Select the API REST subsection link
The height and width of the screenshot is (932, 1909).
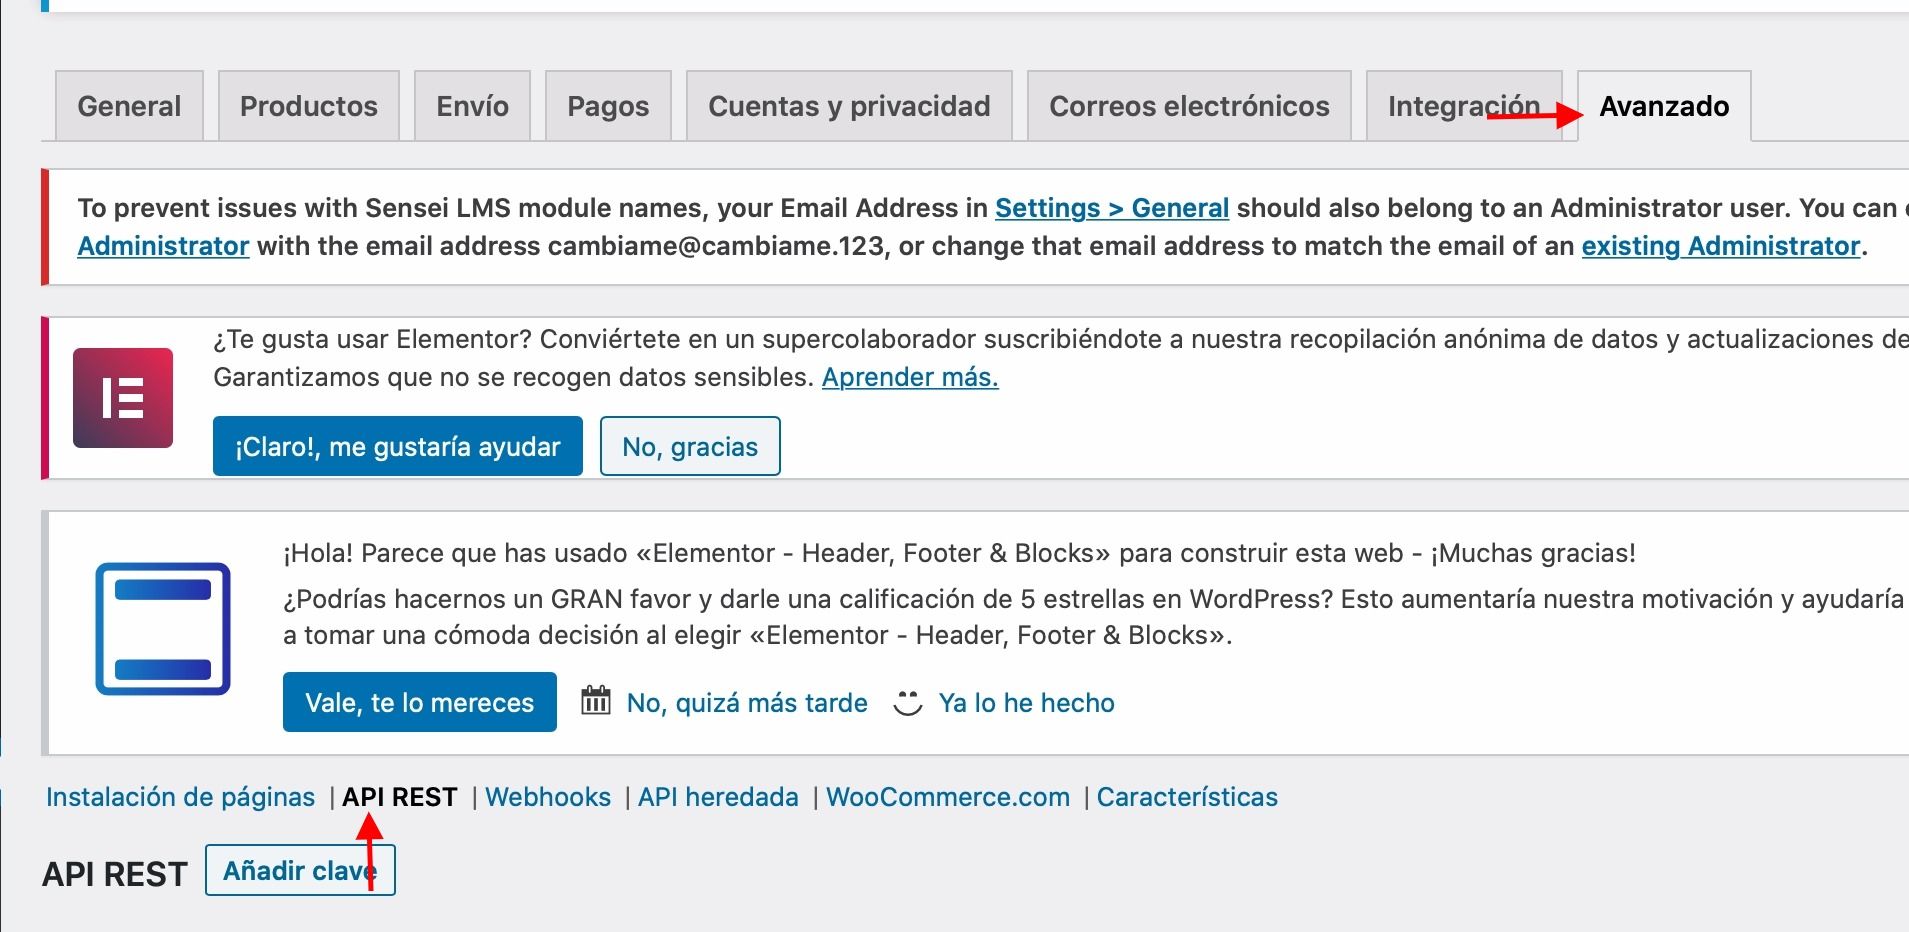pyautogui.click(x=400, y=797)
